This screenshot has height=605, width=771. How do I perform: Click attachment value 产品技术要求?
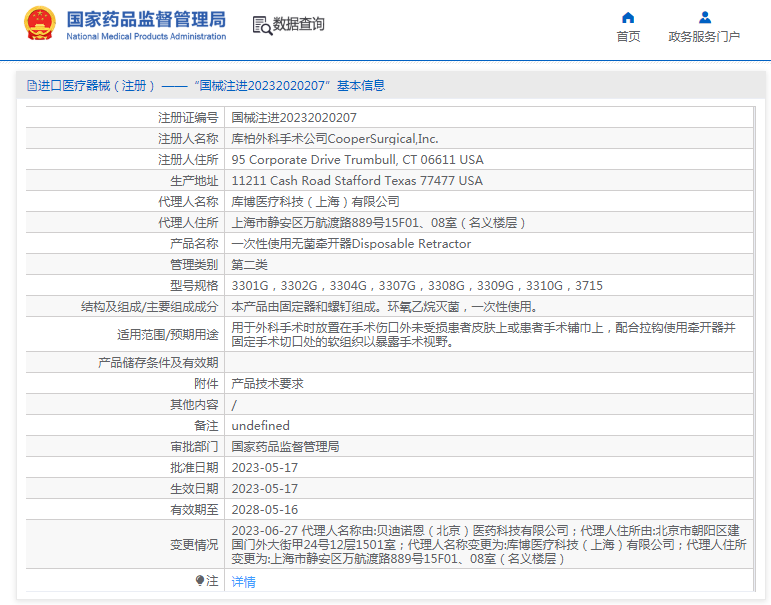[x=267, y=384]
